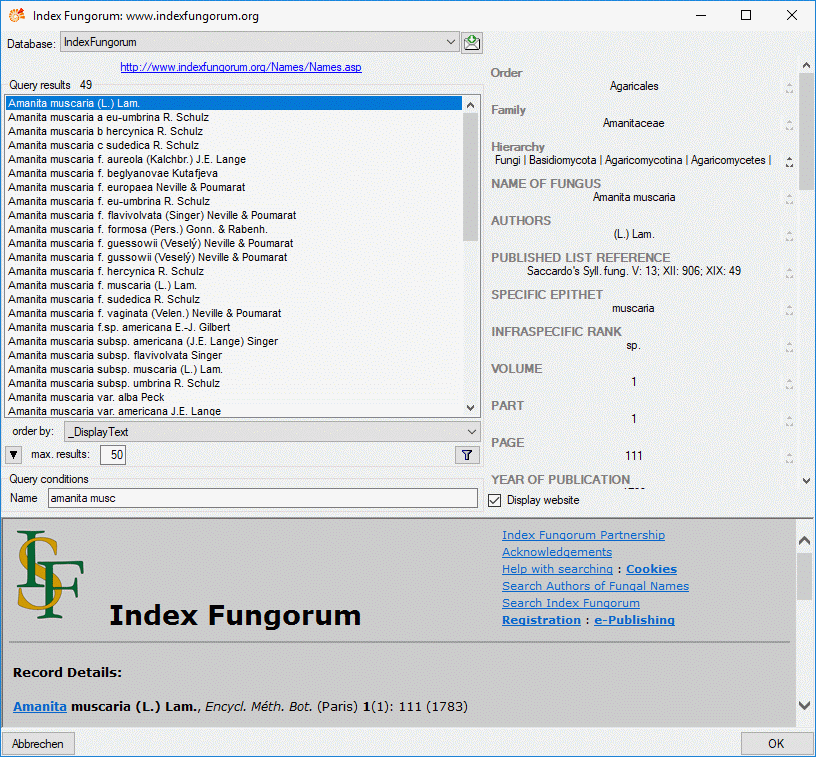
Task: Click the Registration link
Action: tap(541, 620)
